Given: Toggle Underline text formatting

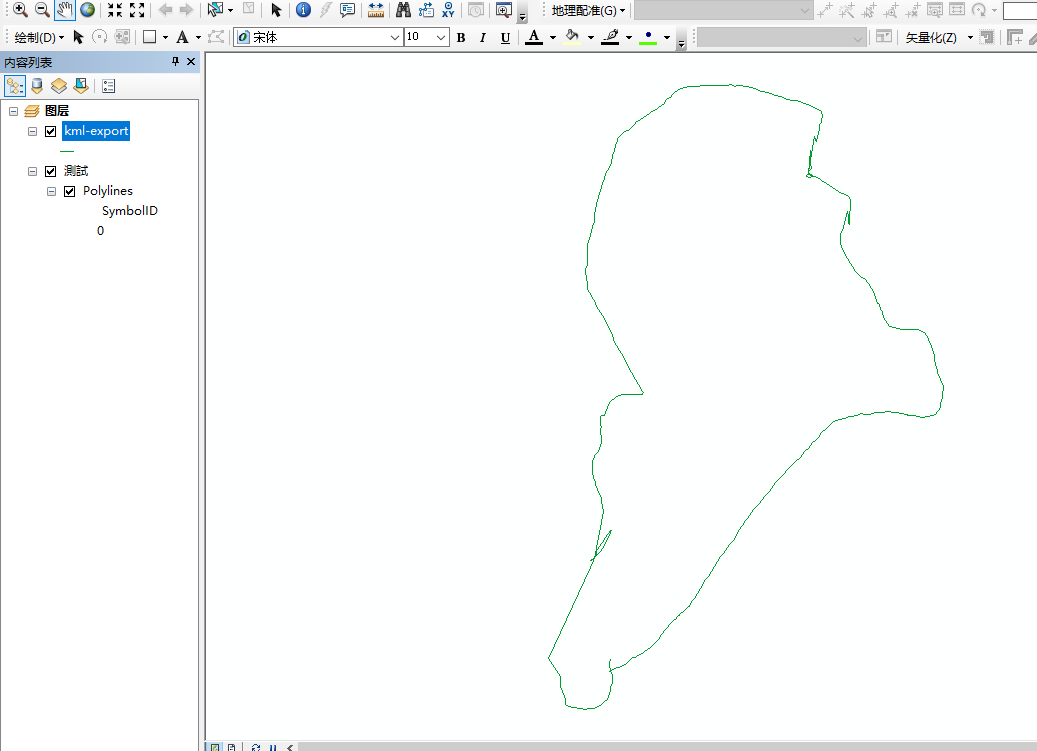Looking at the screenshot, I should coord(505,38).
